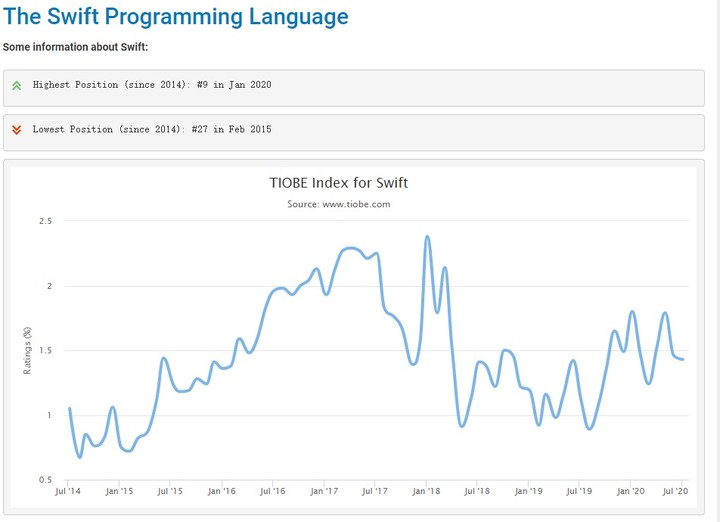
Task: Click the Jul '14 x-axis label
Action: (68, 491)
